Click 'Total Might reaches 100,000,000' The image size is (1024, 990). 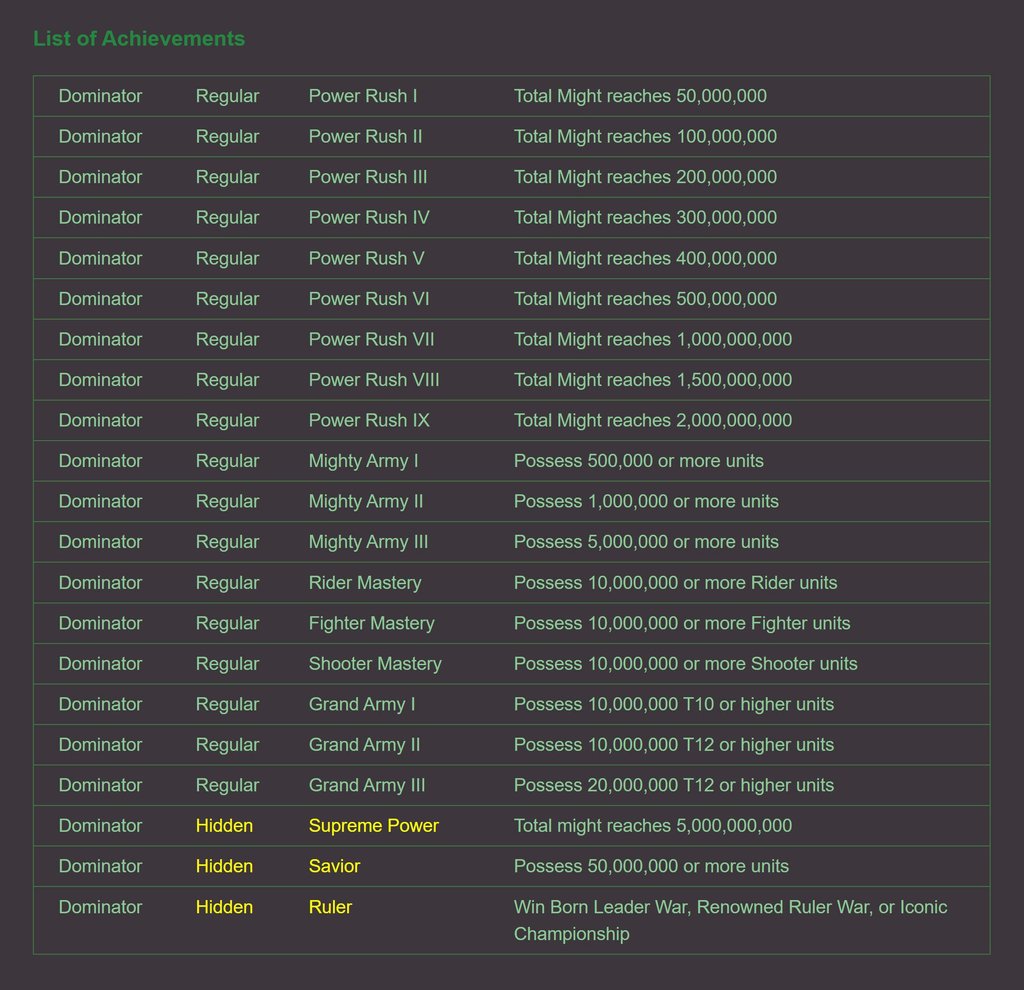pos(645,136)
